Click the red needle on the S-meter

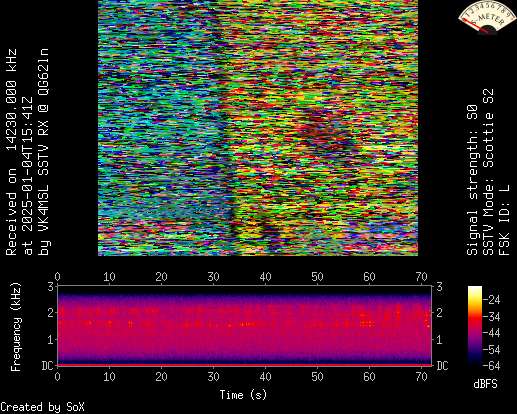click(x=476, y=25)
